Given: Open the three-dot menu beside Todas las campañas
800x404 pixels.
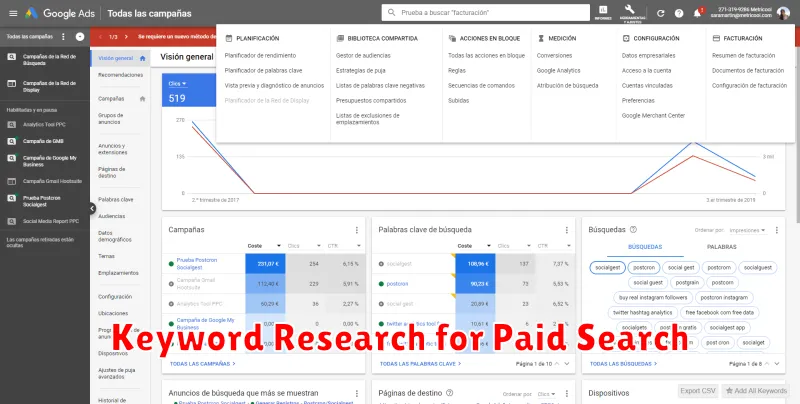Looking at the screenshot, I should coord(63,37).
